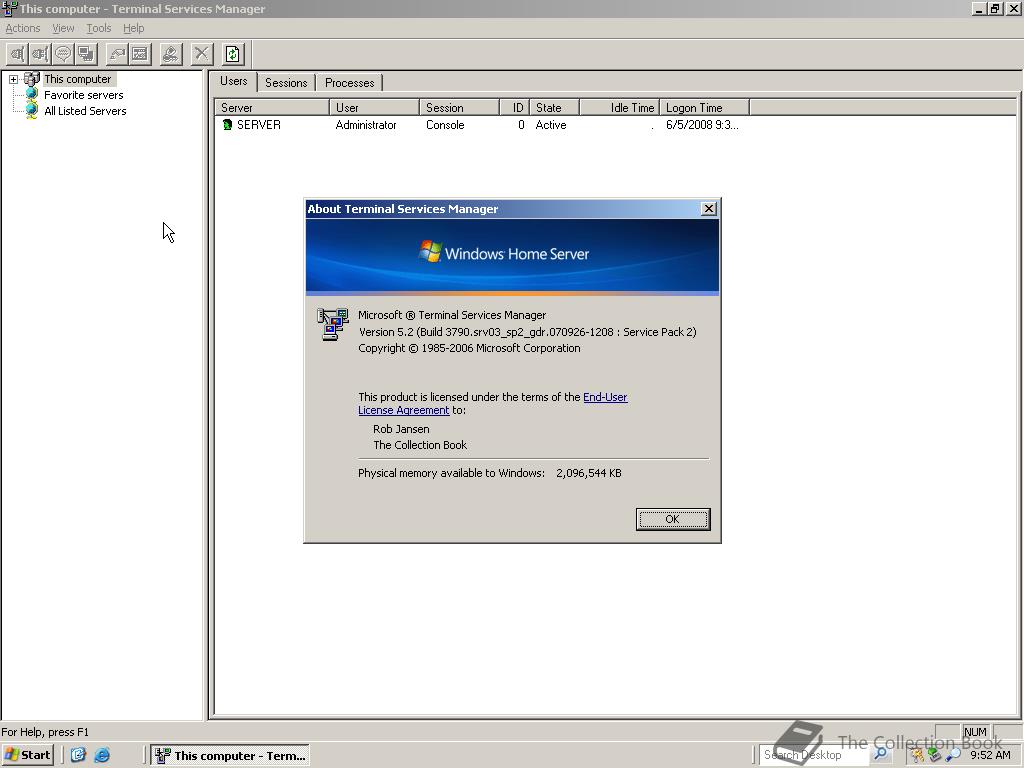This screenshot has height=768, width=1024.
Task: Open the View menu
Action: pos(63,28)
